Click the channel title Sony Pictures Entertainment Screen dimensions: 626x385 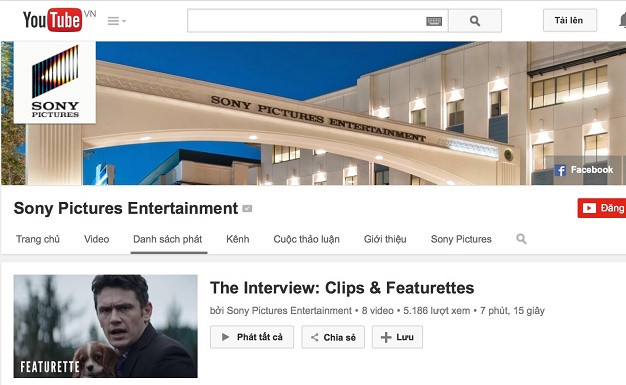tap(126, 208)
